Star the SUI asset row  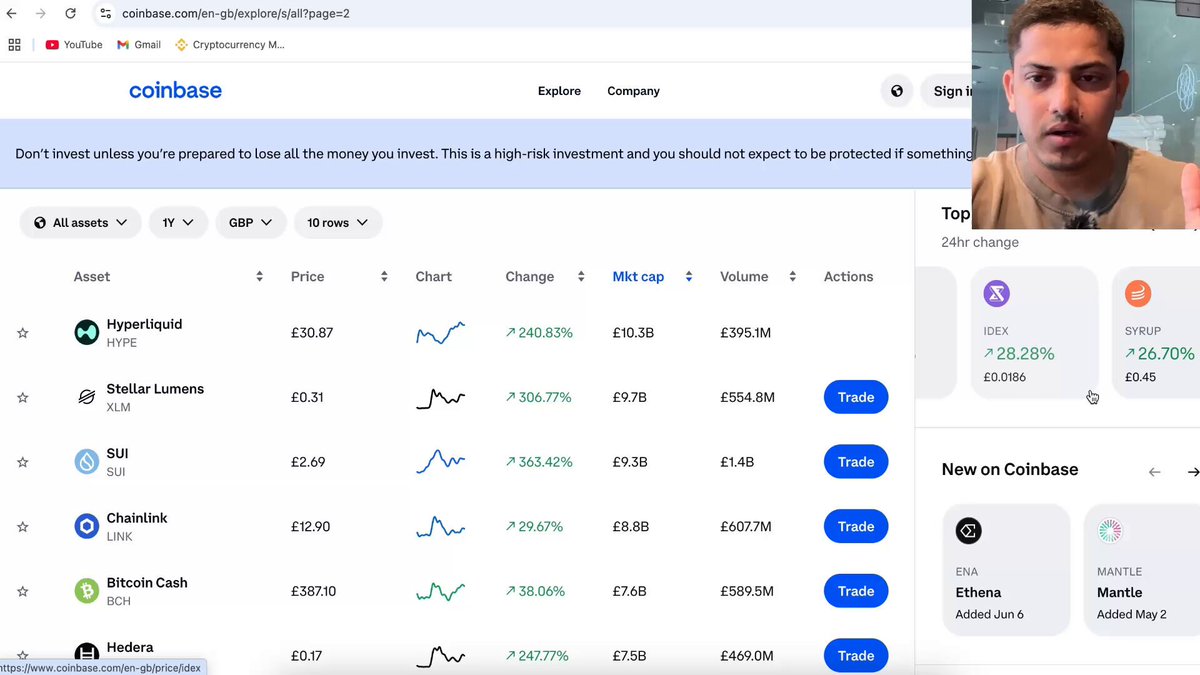click(23, 462)
